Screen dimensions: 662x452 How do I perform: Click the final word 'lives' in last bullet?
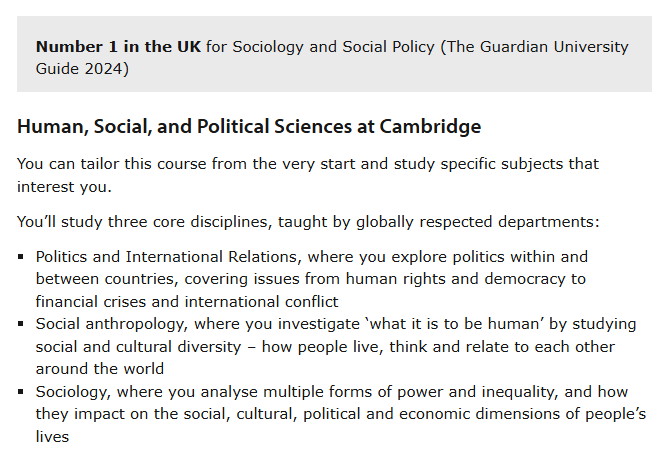click(x=52, y=437)
